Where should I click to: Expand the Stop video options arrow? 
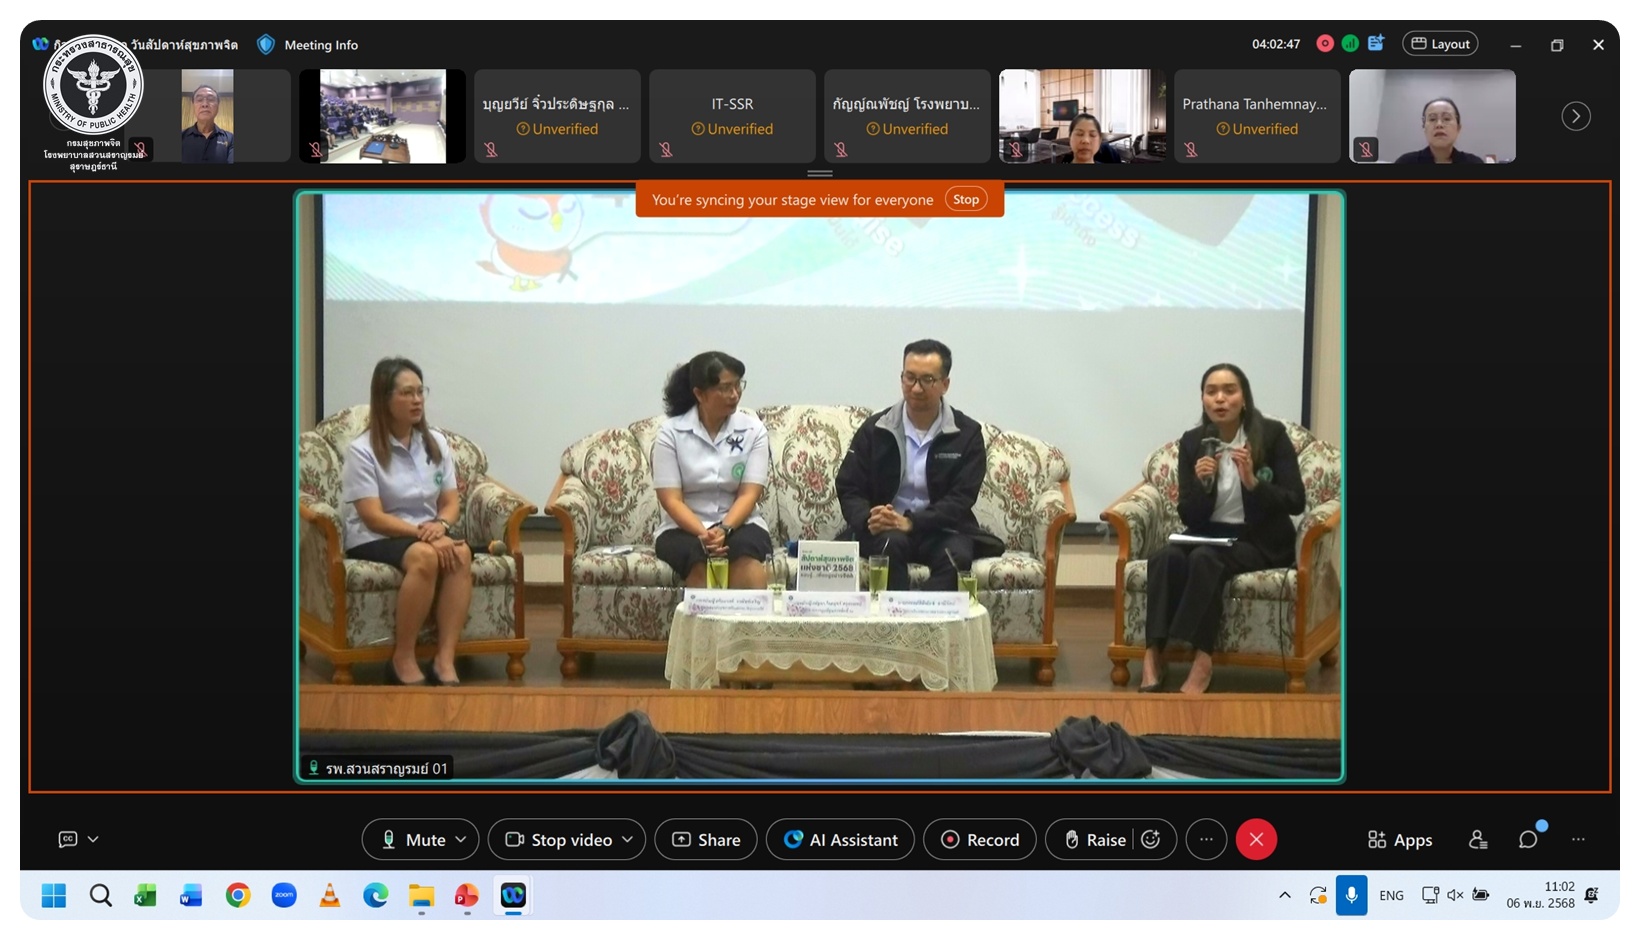[x=628, y=840]
